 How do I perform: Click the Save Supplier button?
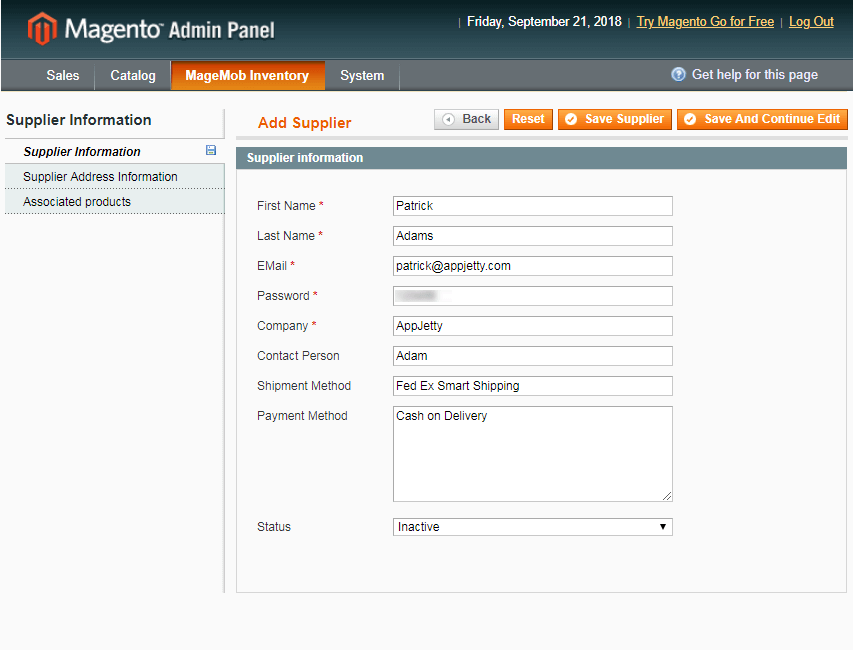pos(611,119)
